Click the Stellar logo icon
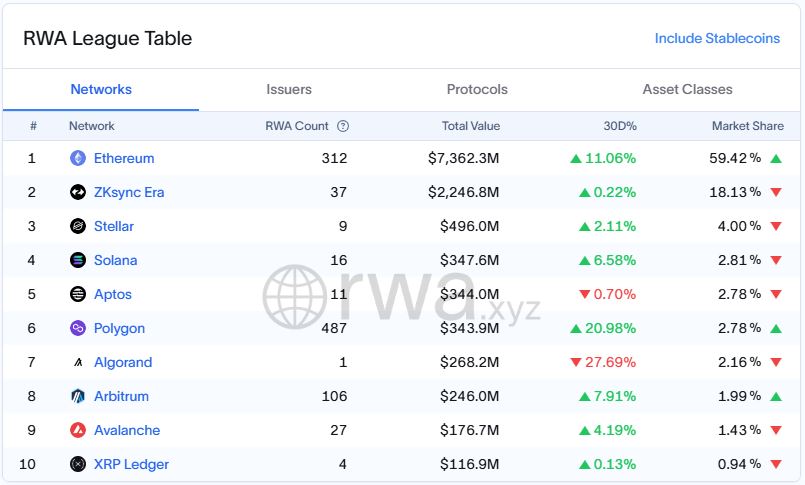Image resolution: width=805 pixels, height=485 pixels. (x=78, y=226)
